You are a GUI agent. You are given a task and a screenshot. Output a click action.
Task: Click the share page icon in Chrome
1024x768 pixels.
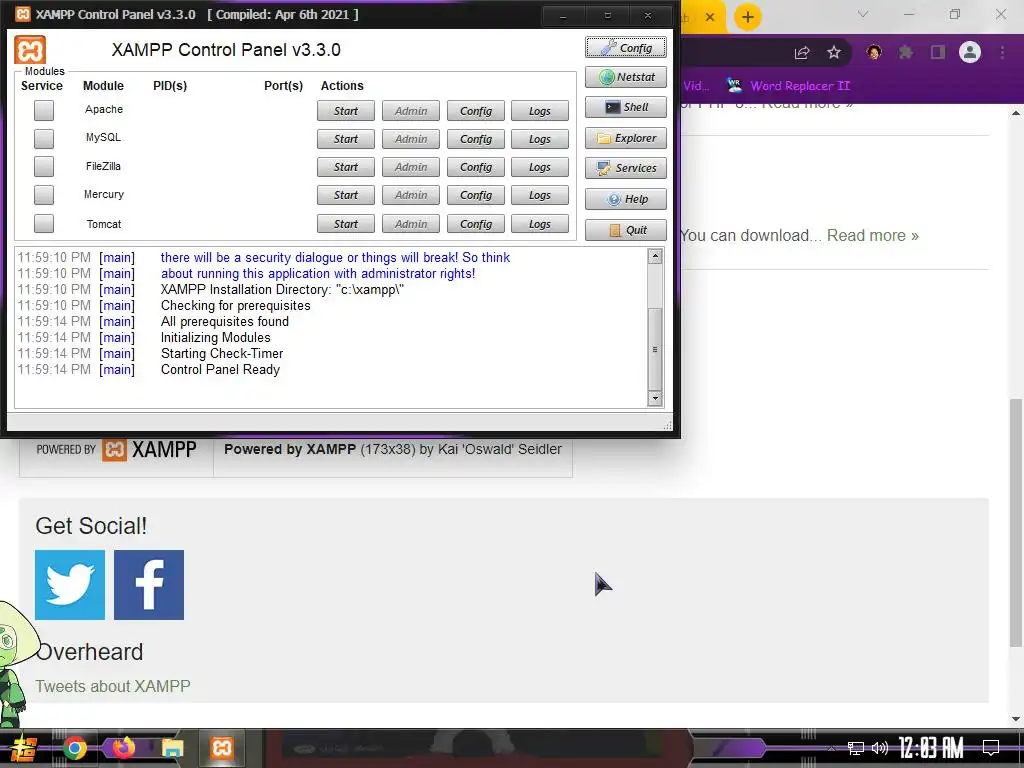coord(802,53)
